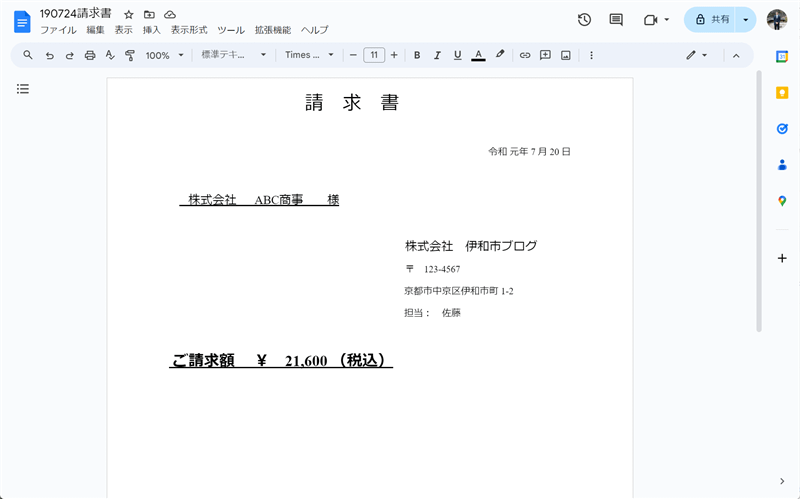Open the 編集 menu
This screenshot has width=800, height=499.
(x=95, y=30)
